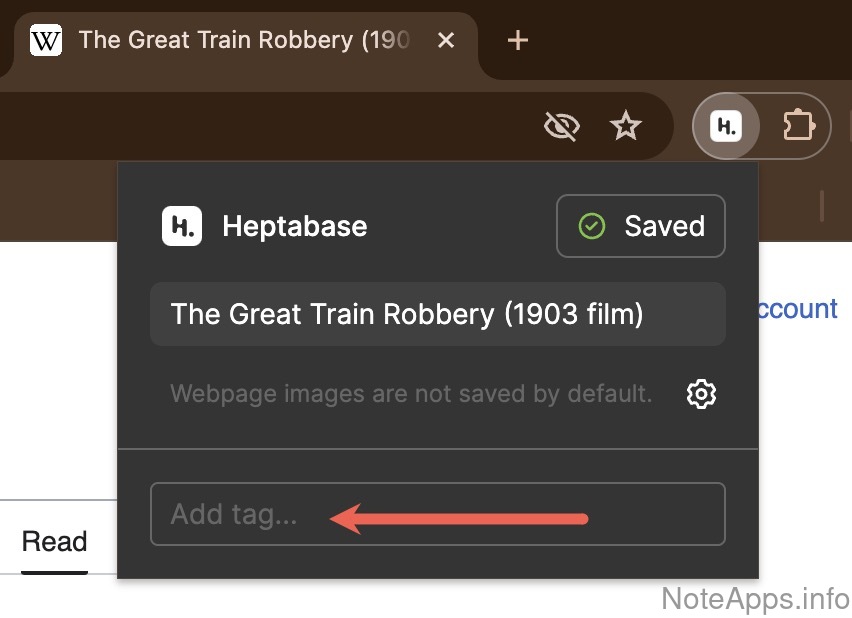
Task: Bookmark this page with the star icon
Action: coord(626,126)
